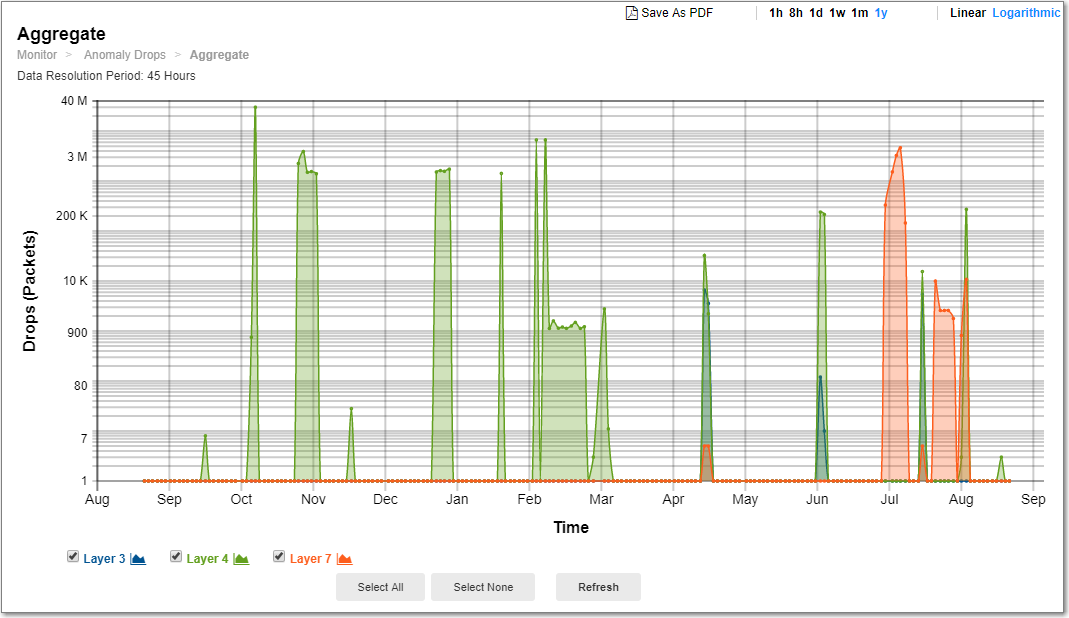Click the 40 M y-axis label
The height and width of the screenshot is (618, 1069).
click(x=74, y=101)
